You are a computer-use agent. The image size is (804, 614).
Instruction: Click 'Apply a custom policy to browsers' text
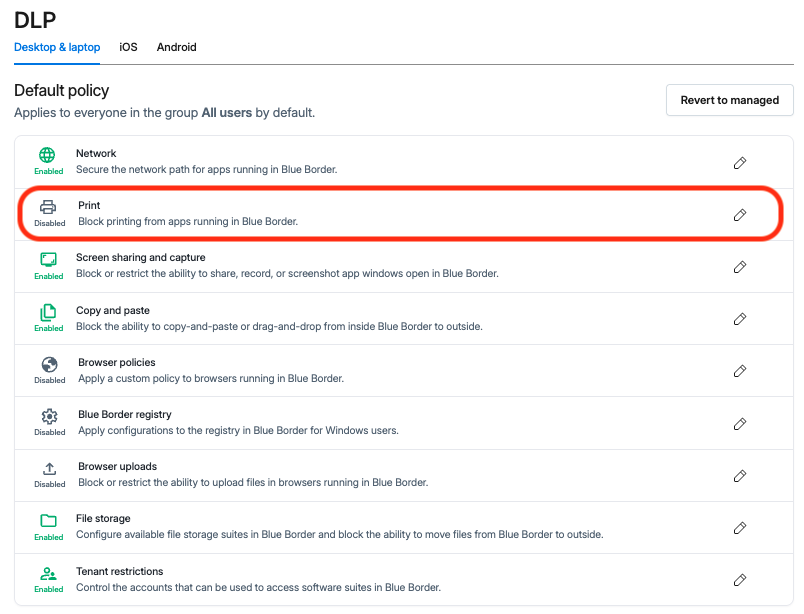click(x=211, y=379)
